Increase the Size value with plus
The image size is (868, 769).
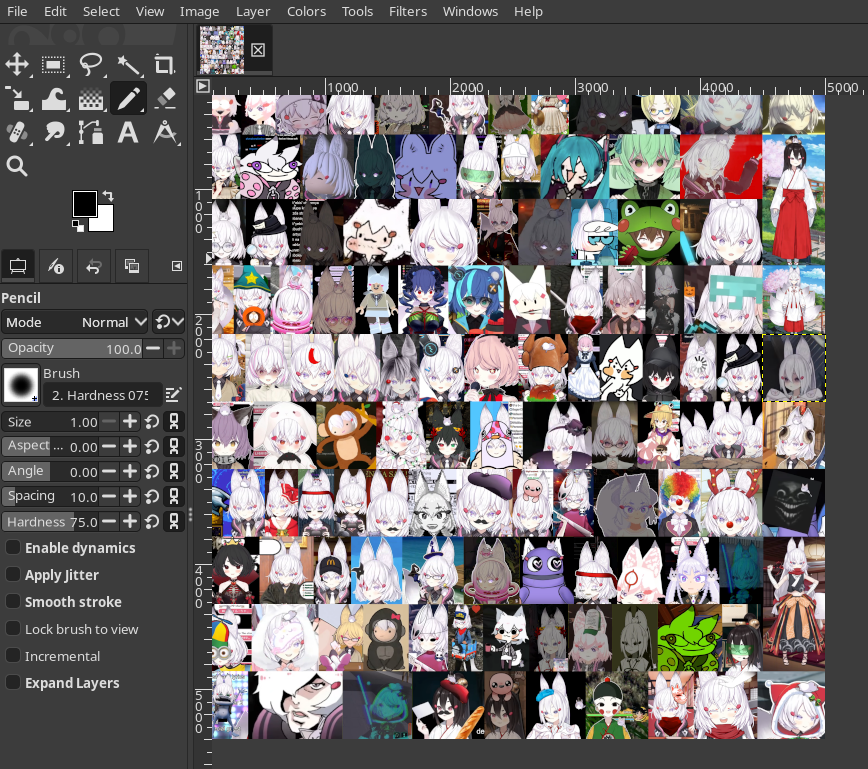click(x=130, y=422)
